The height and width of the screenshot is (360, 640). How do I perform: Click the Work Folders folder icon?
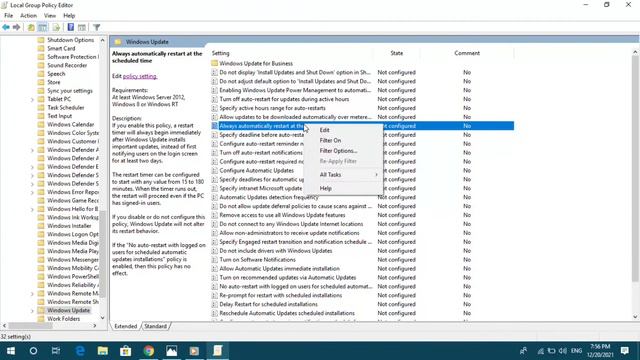click(x=41, y=319)
